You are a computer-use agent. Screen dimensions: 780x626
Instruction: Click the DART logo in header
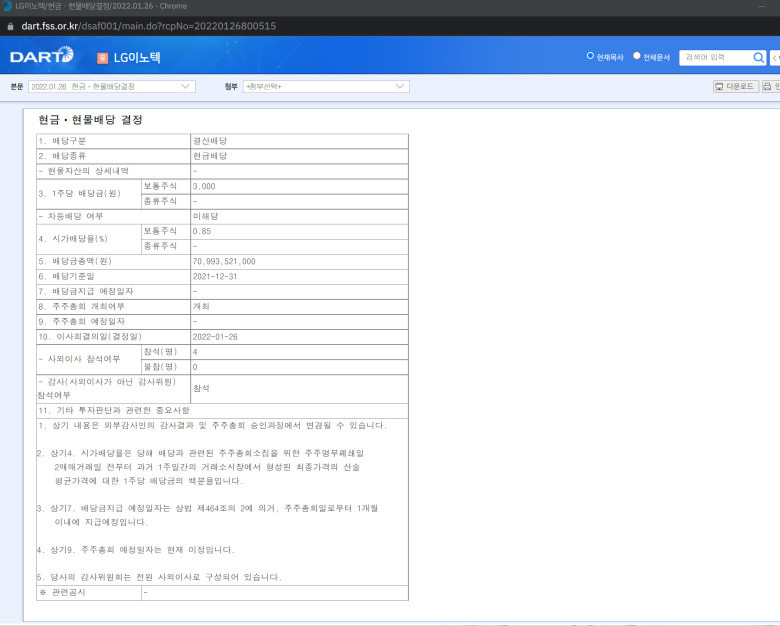coord(42,56)
